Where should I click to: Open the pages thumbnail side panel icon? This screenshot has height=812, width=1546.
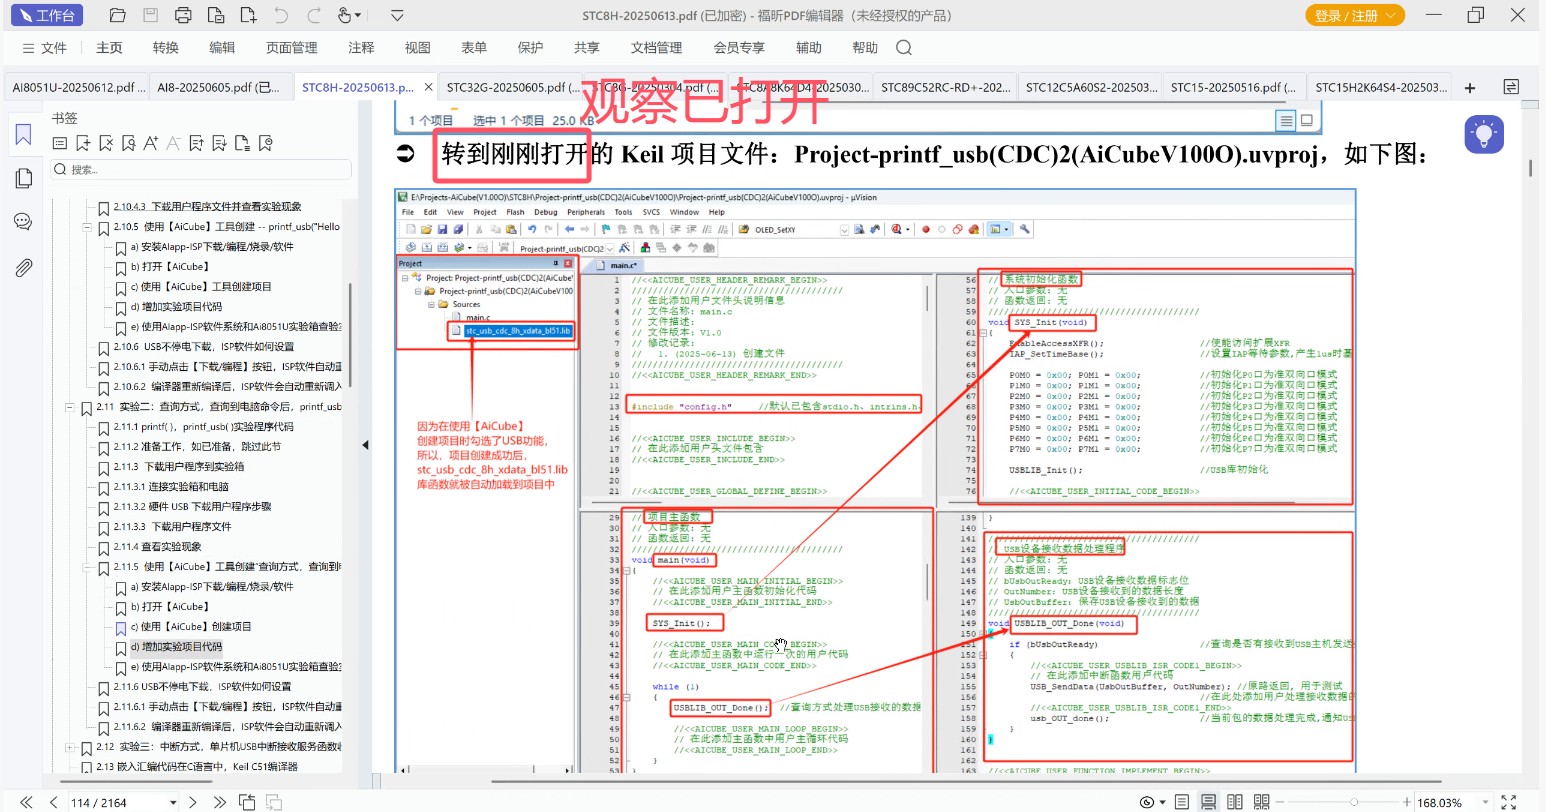tap(23, 178)
